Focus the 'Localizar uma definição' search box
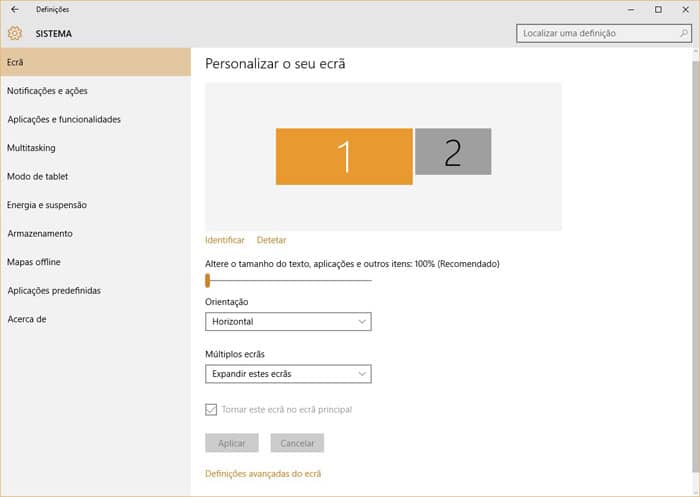Screen dimensions: 700x497 point(604,33)
